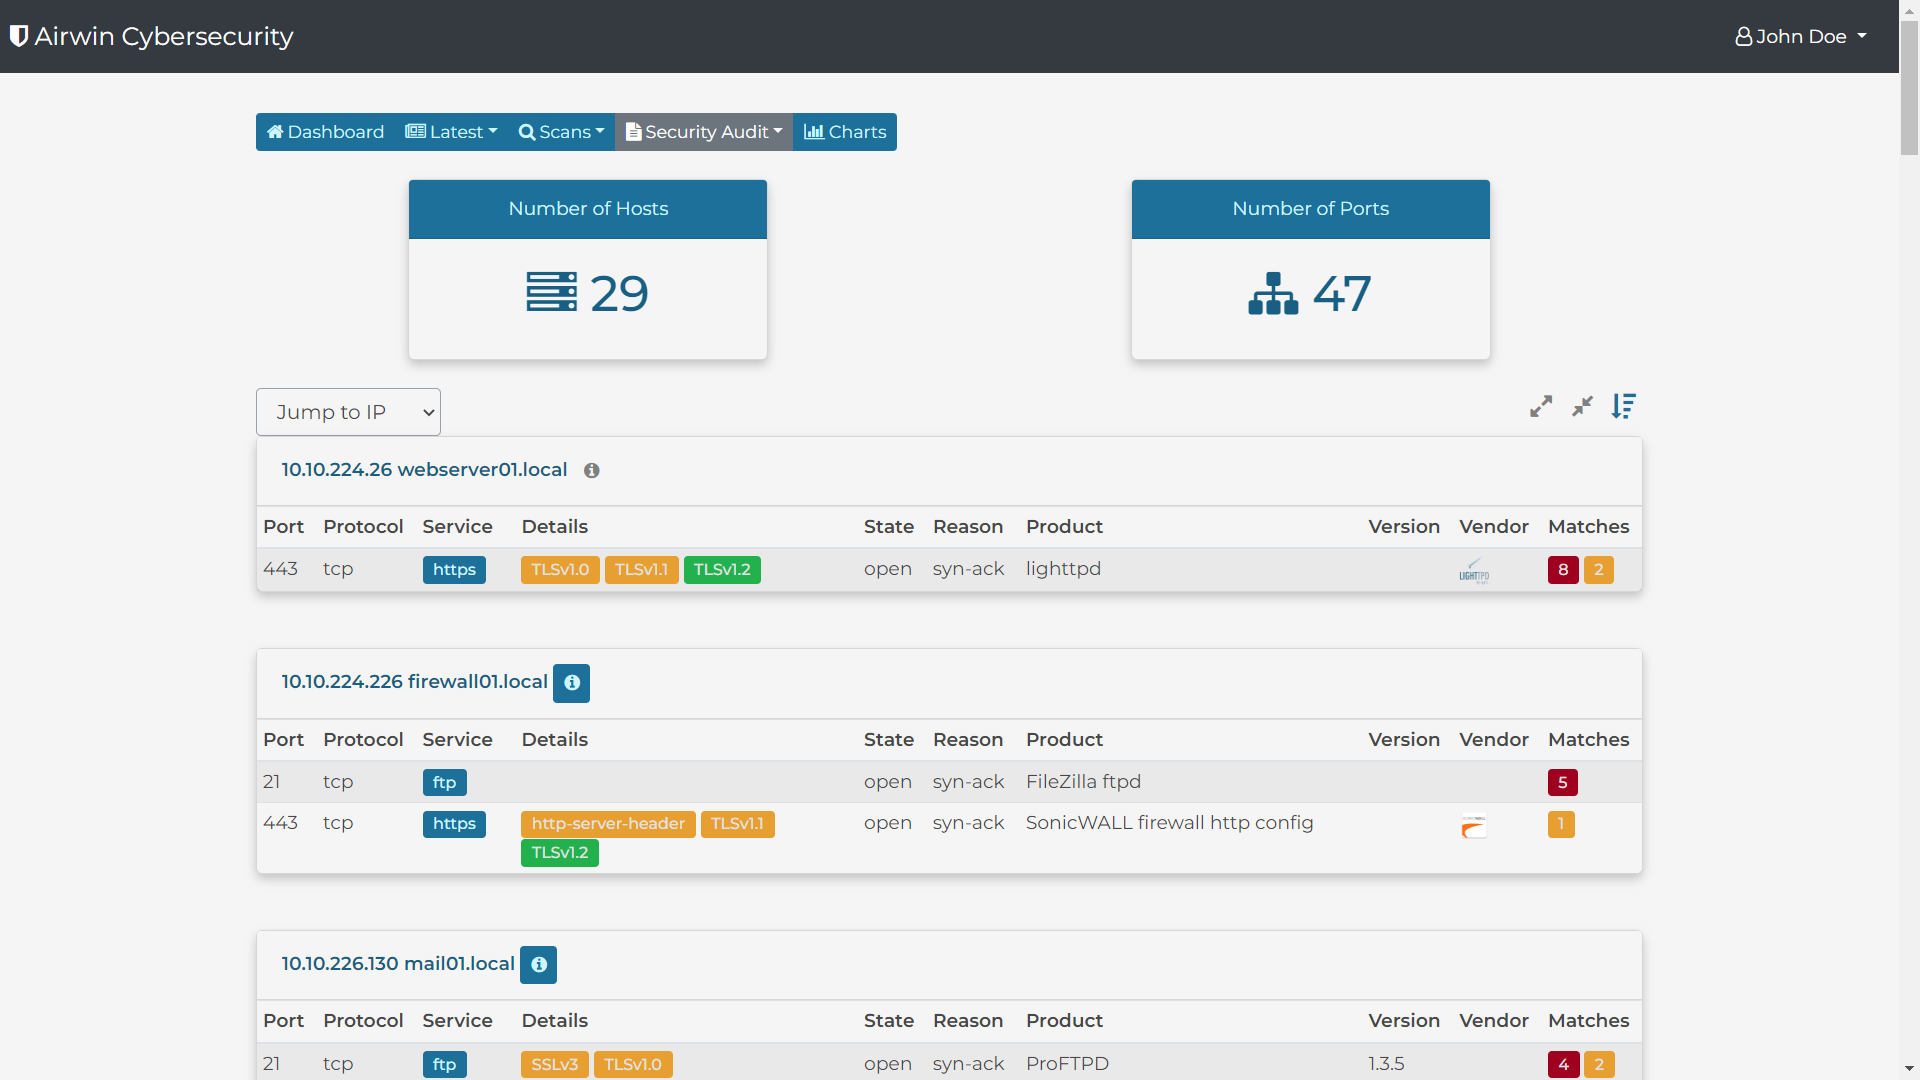
Task: Click info icon beside webserver01.local
Action: (x=592, y=470)
